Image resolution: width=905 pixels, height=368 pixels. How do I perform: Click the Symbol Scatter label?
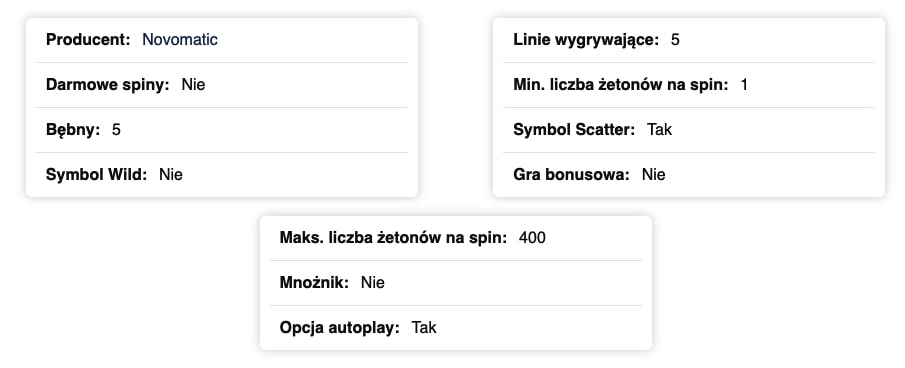point(574,130)
